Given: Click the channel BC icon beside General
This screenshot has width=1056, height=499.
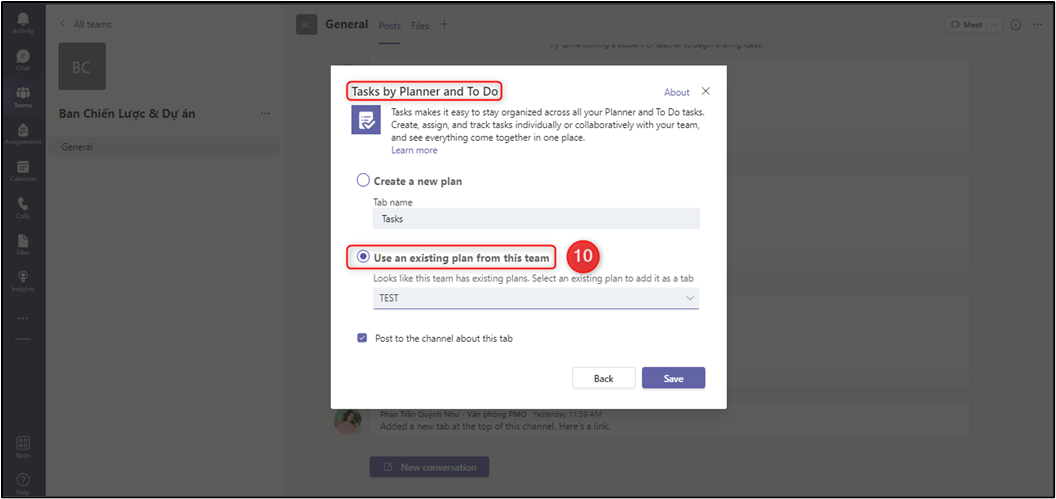Looking at the screenshot, I should (306, 24).
